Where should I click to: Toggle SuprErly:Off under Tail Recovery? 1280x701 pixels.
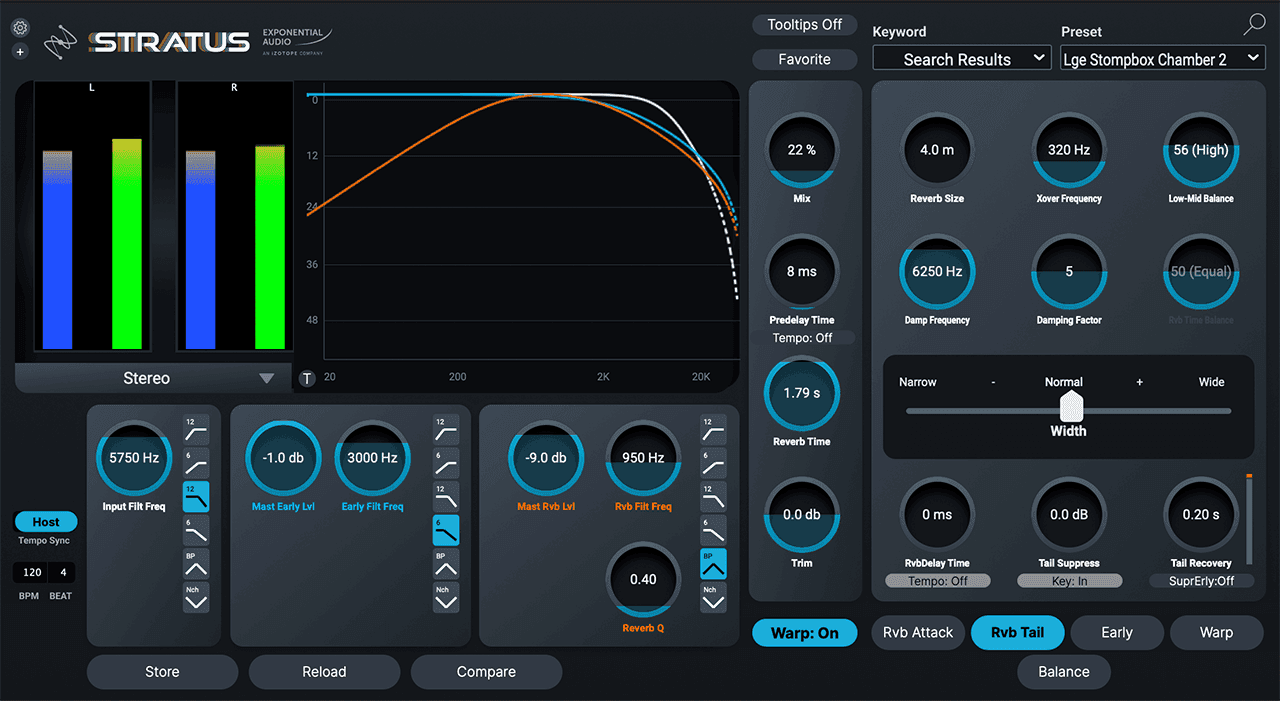coord(1201,581)
